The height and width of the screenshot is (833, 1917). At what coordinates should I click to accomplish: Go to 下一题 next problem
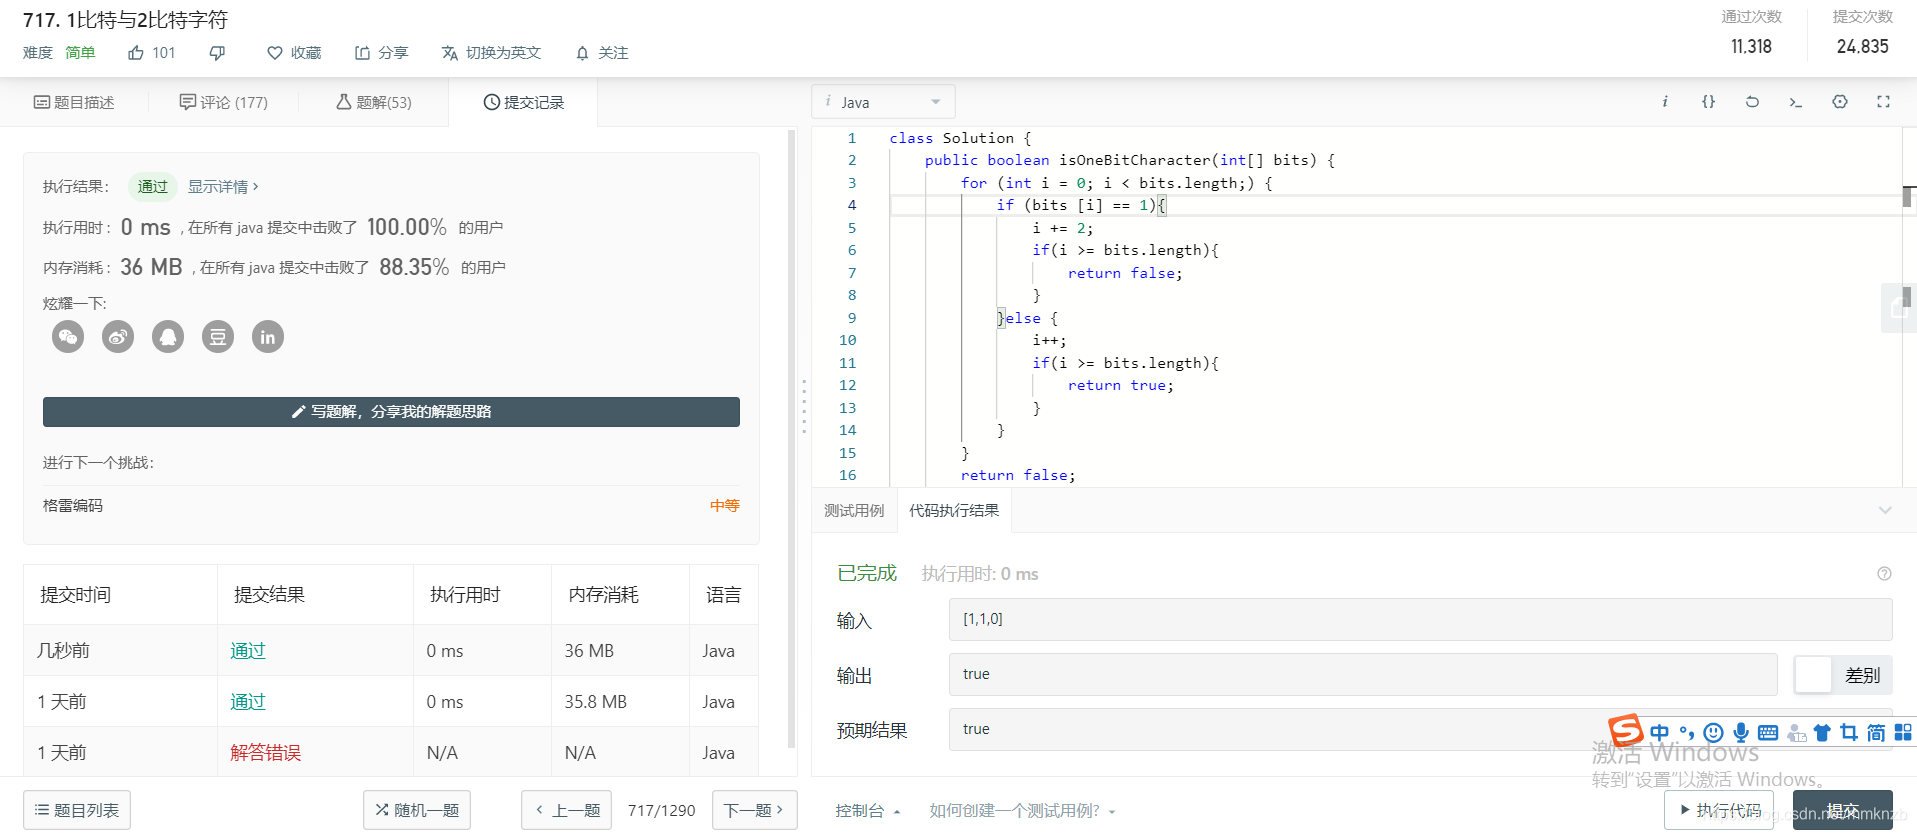click(x=754, y=810)
